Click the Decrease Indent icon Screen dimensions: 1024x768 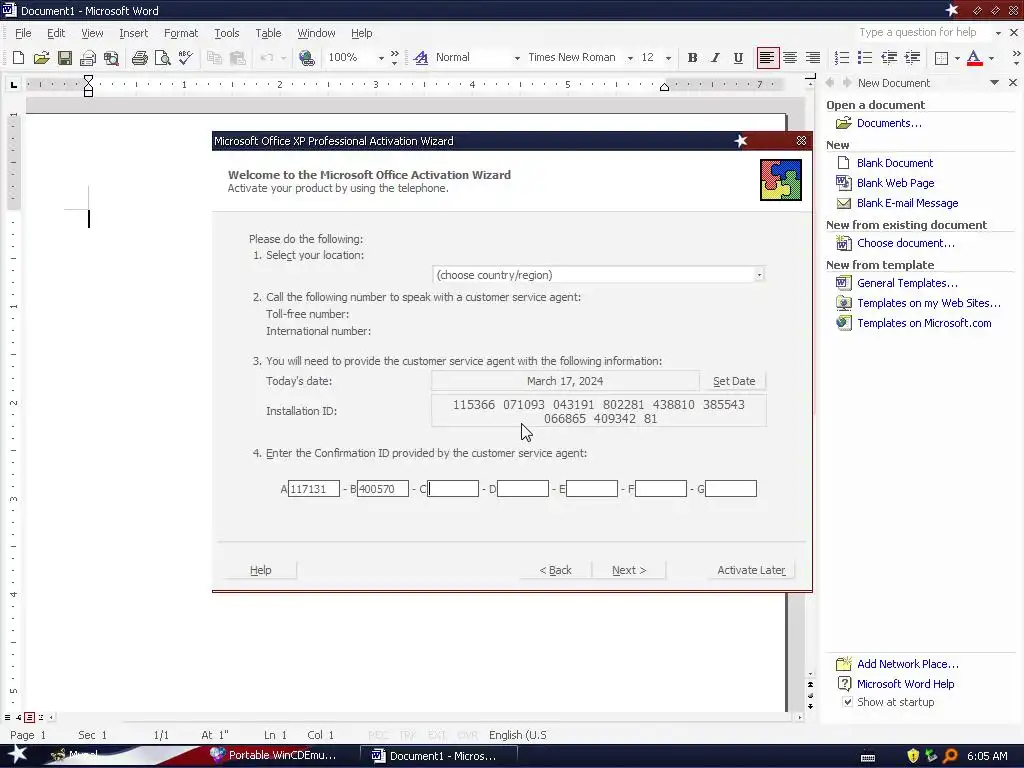pyautogui.click(x=888, y=58)
